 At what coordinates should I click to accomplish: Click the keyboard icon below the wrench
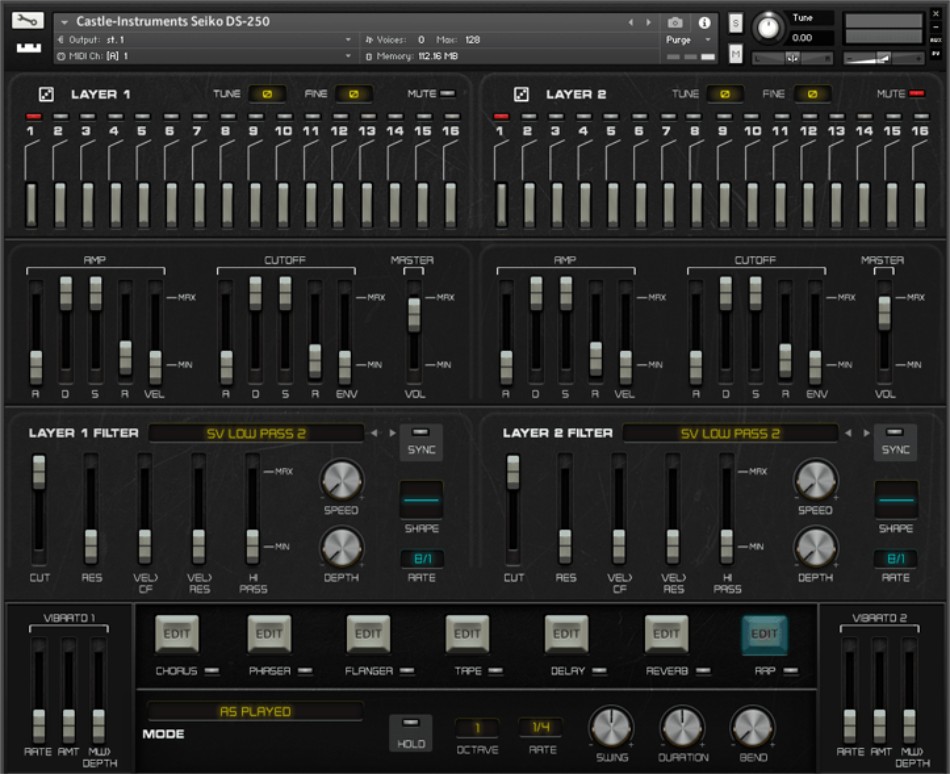(28, 47)
